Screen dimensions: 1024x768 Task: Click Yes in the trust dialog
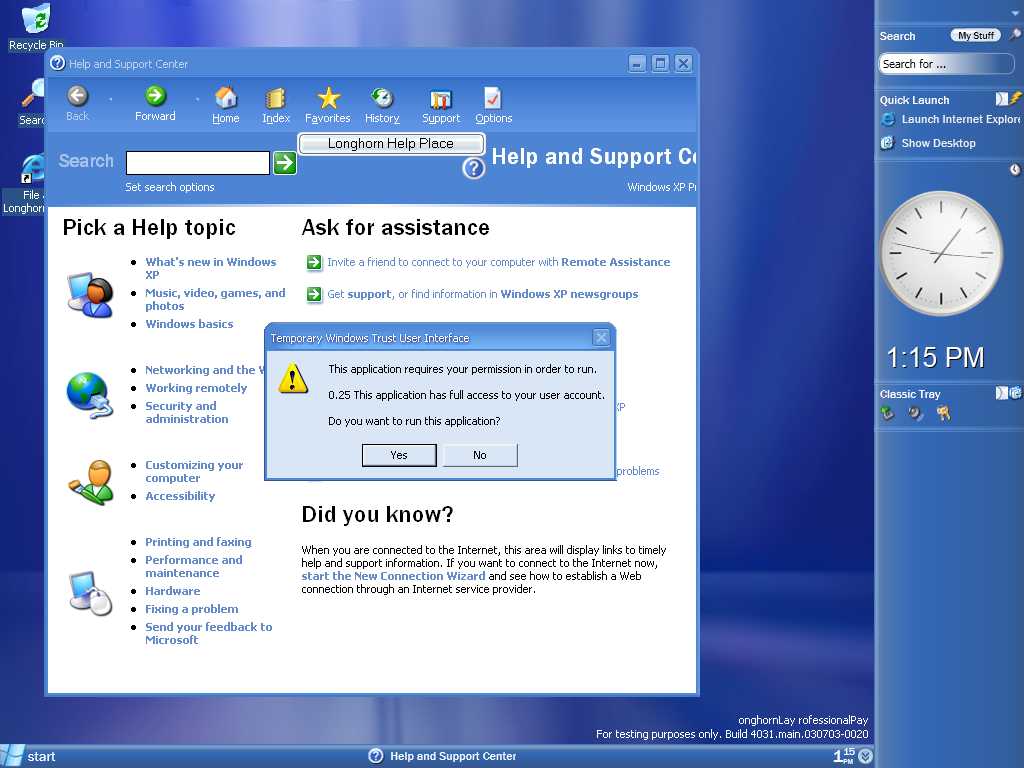click(399, 455)
